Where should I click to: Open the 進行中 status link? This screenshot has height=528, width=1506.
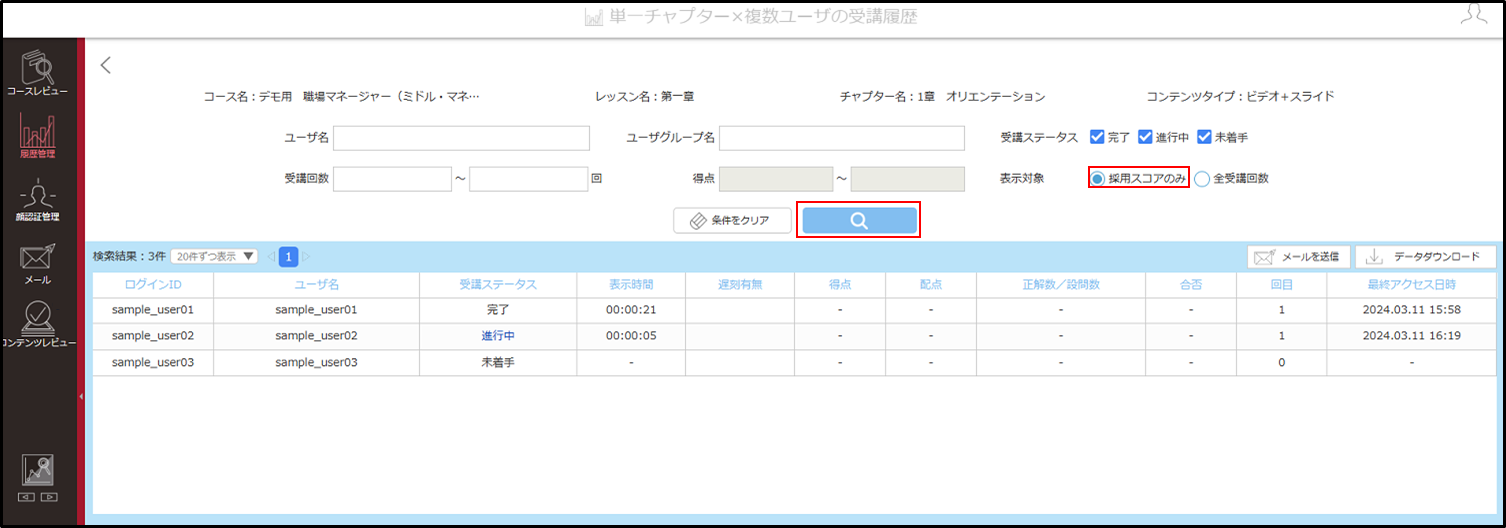(498, 336)
